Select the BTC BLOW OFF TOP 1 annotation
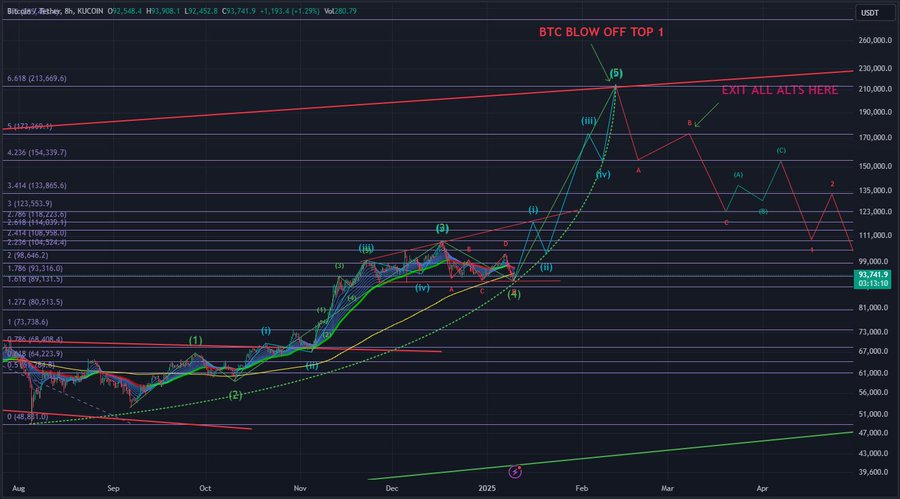 click(601, 32)
